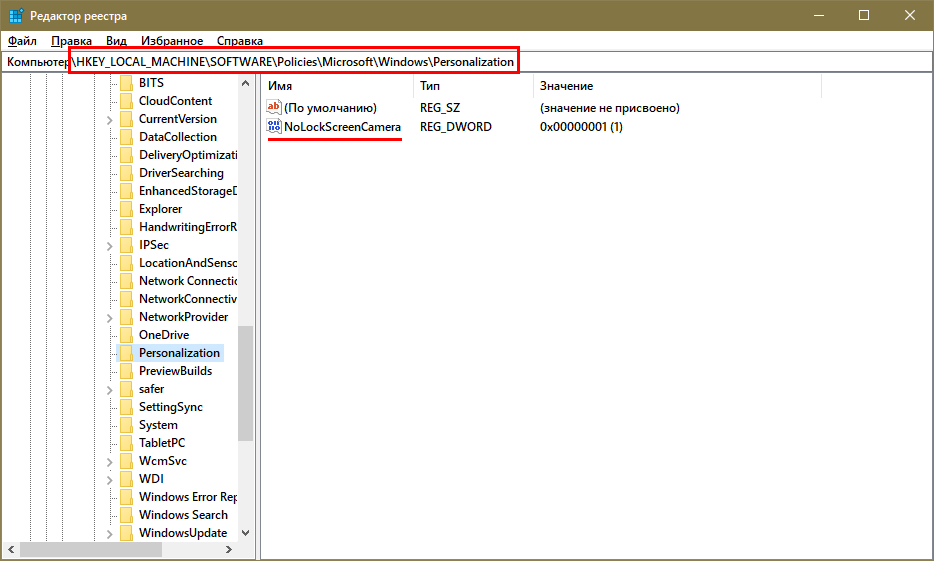Click the (По умолчанию) string value icon
934x561 pixels.
(275, 107)
